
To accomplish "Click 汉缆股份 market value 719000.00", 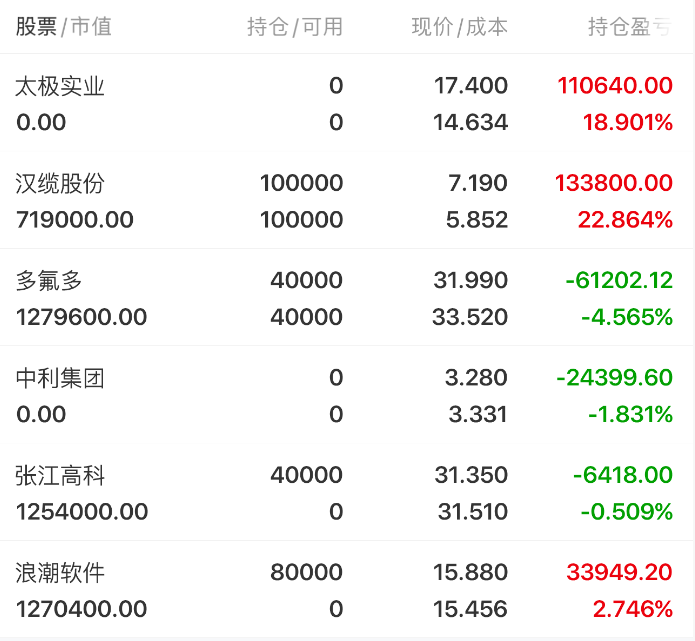I will 74,220.
